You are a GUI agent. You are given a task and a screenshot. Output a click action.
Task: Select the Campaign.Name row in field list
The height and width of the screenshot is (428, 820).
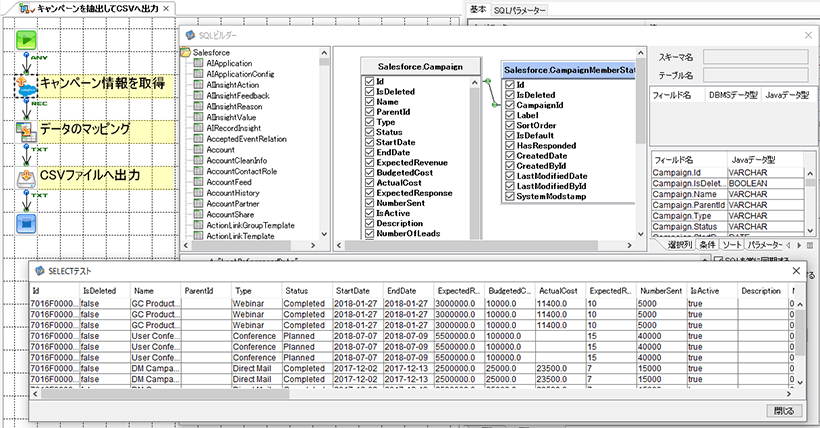tap(727, 194)
